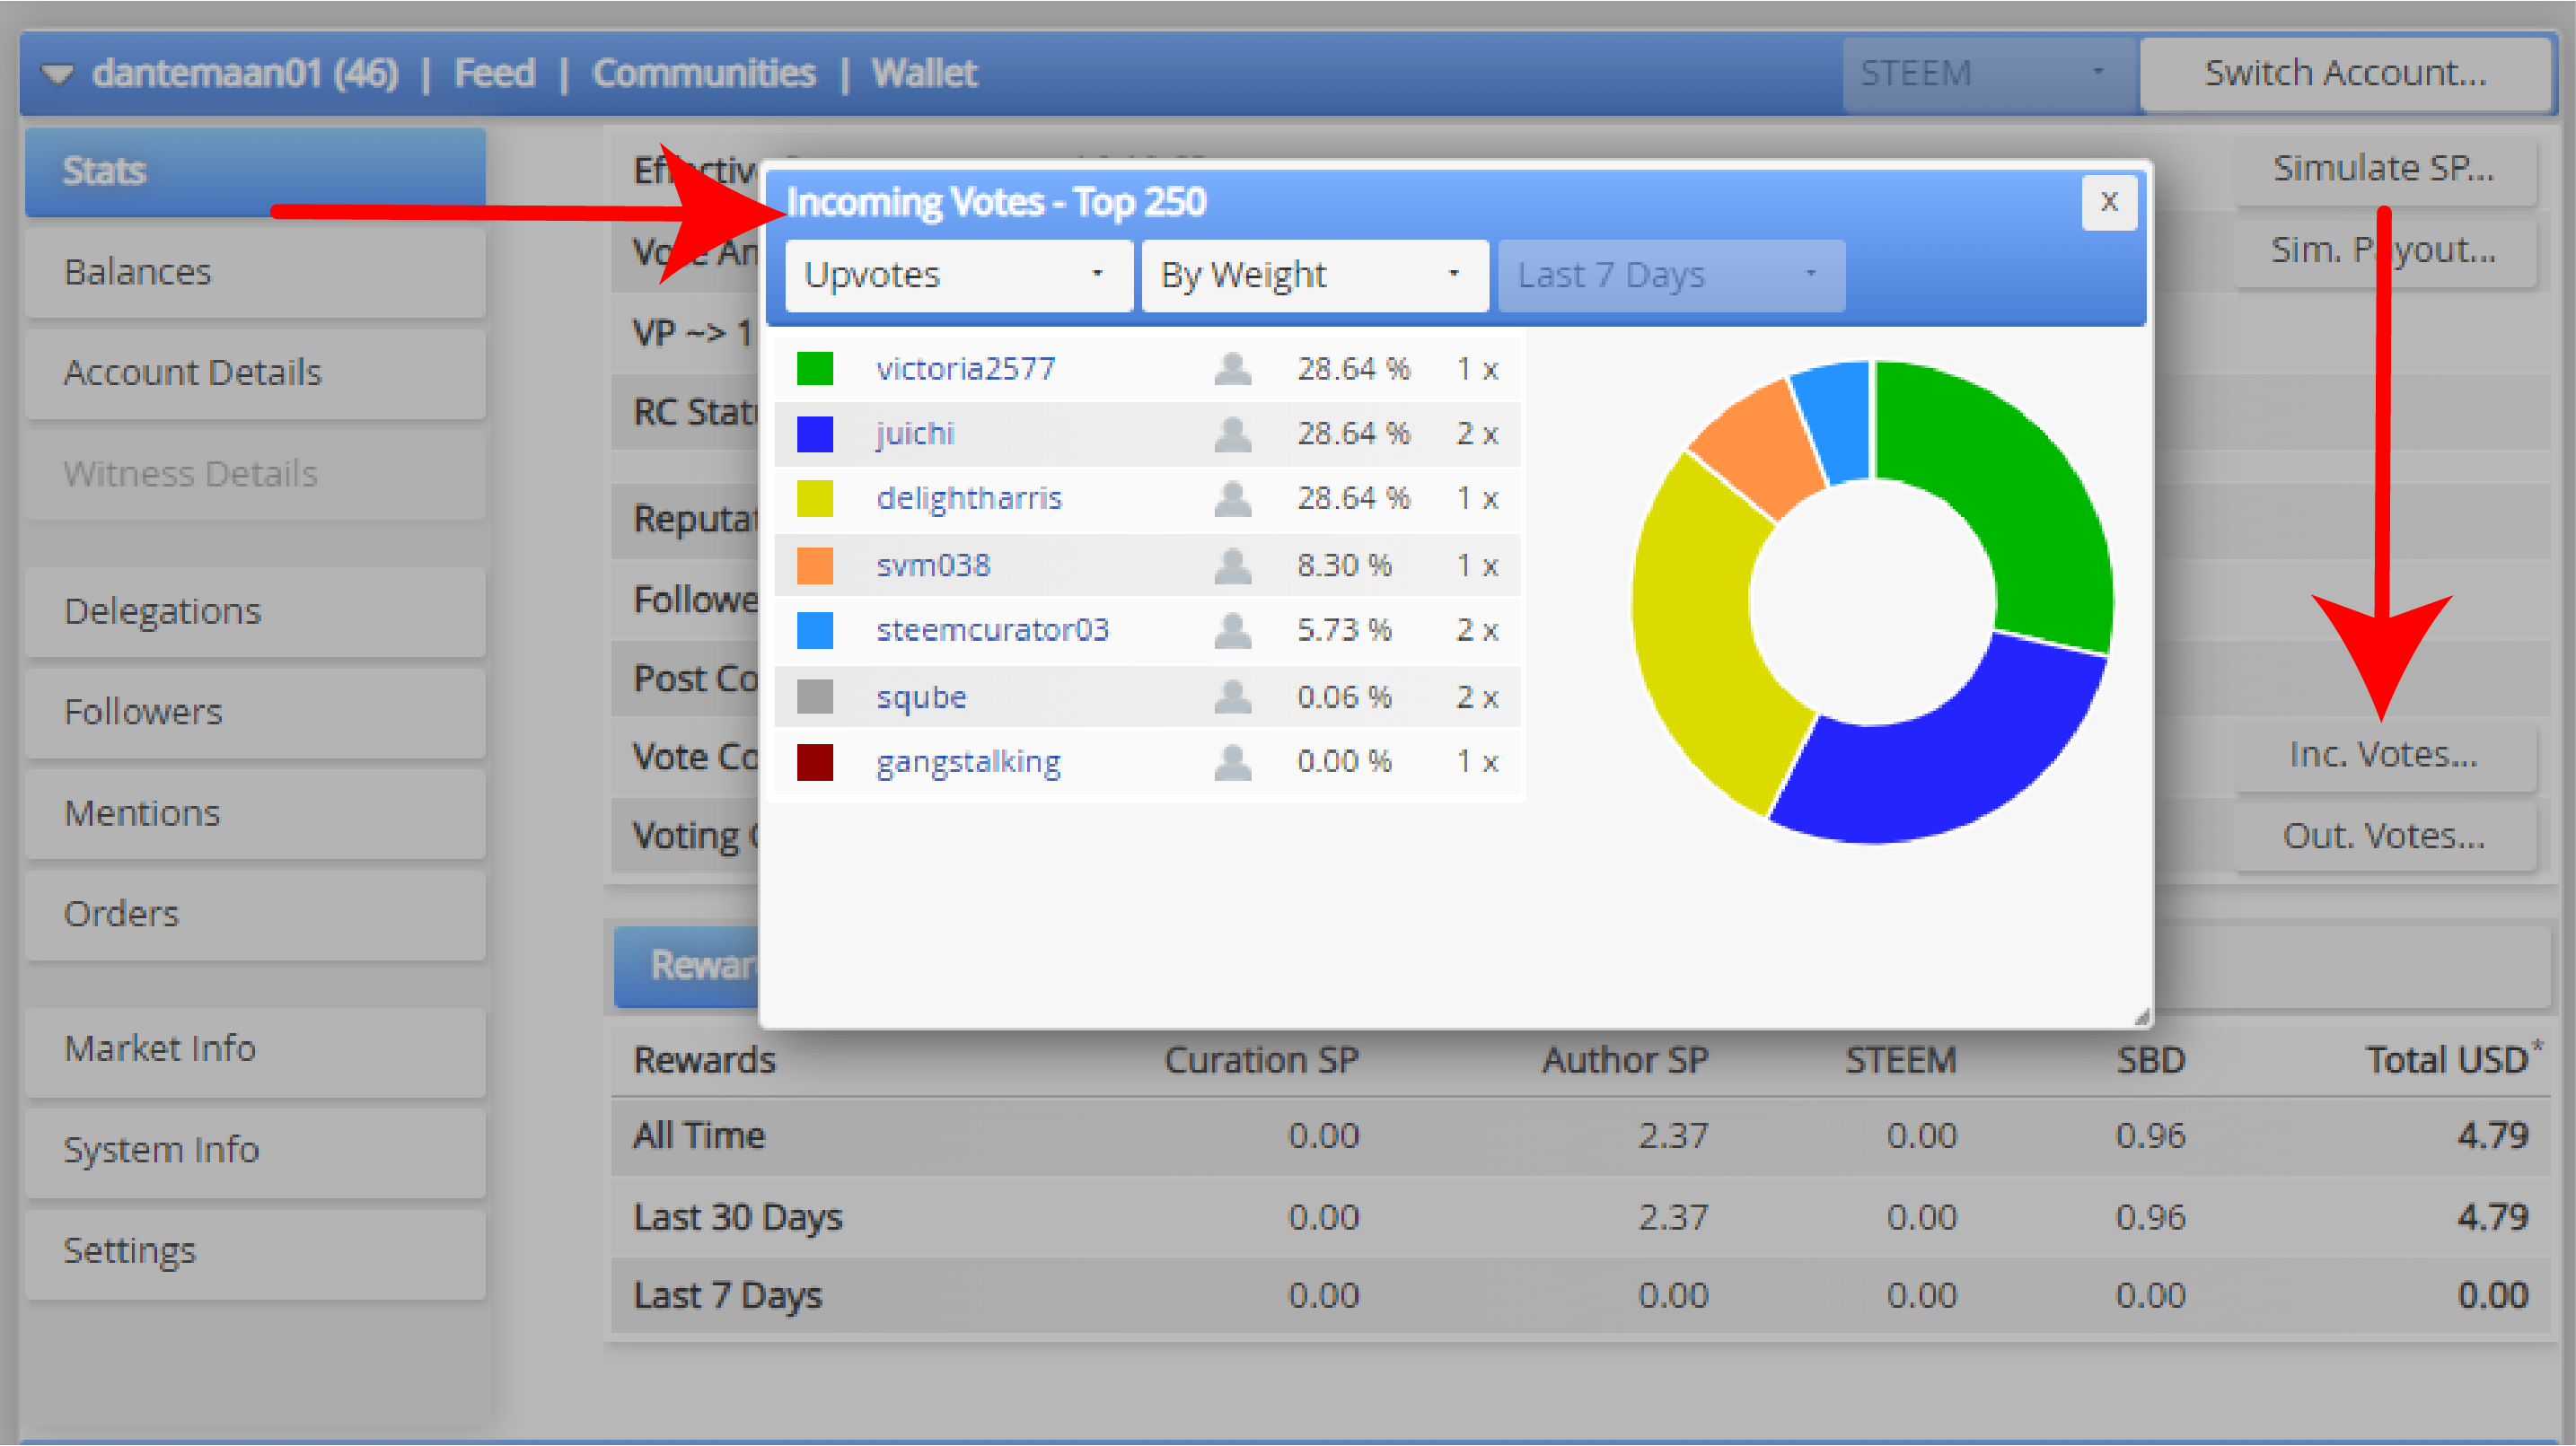Click the user icon next to victoria2577

pyautogui.click(x=1232, y=368)
